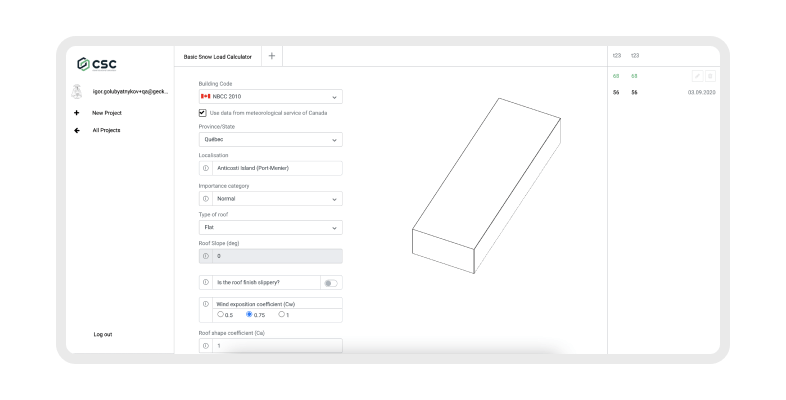Expand the Province/State dropdown
This screenshot has width=786, height=400.
tap(270, 141)
